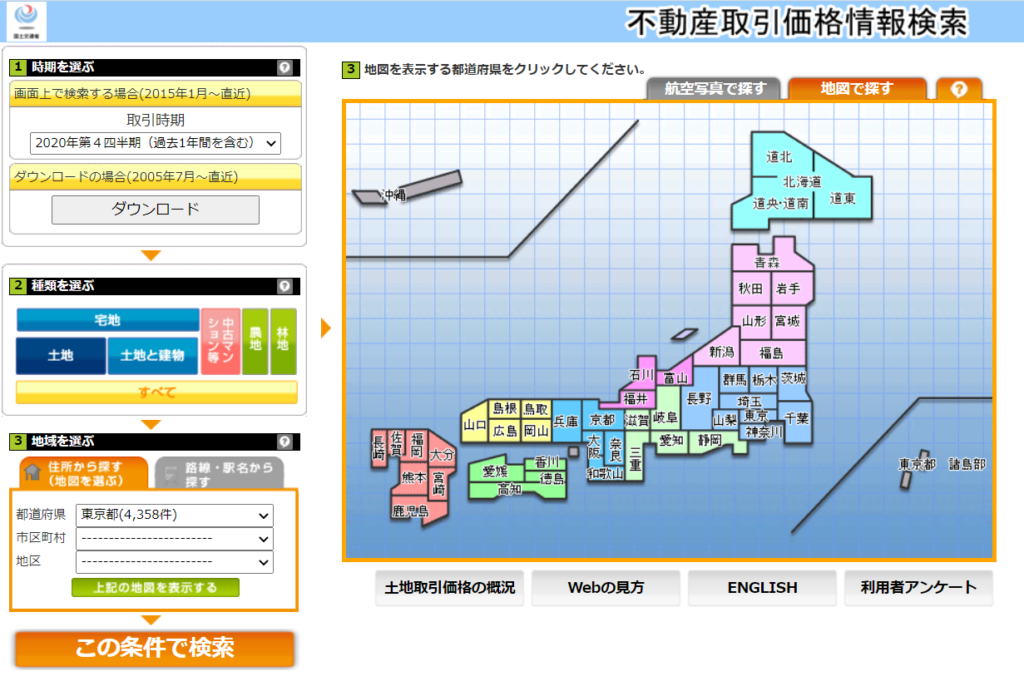Open the ENGLISH version link

[762, 588]
